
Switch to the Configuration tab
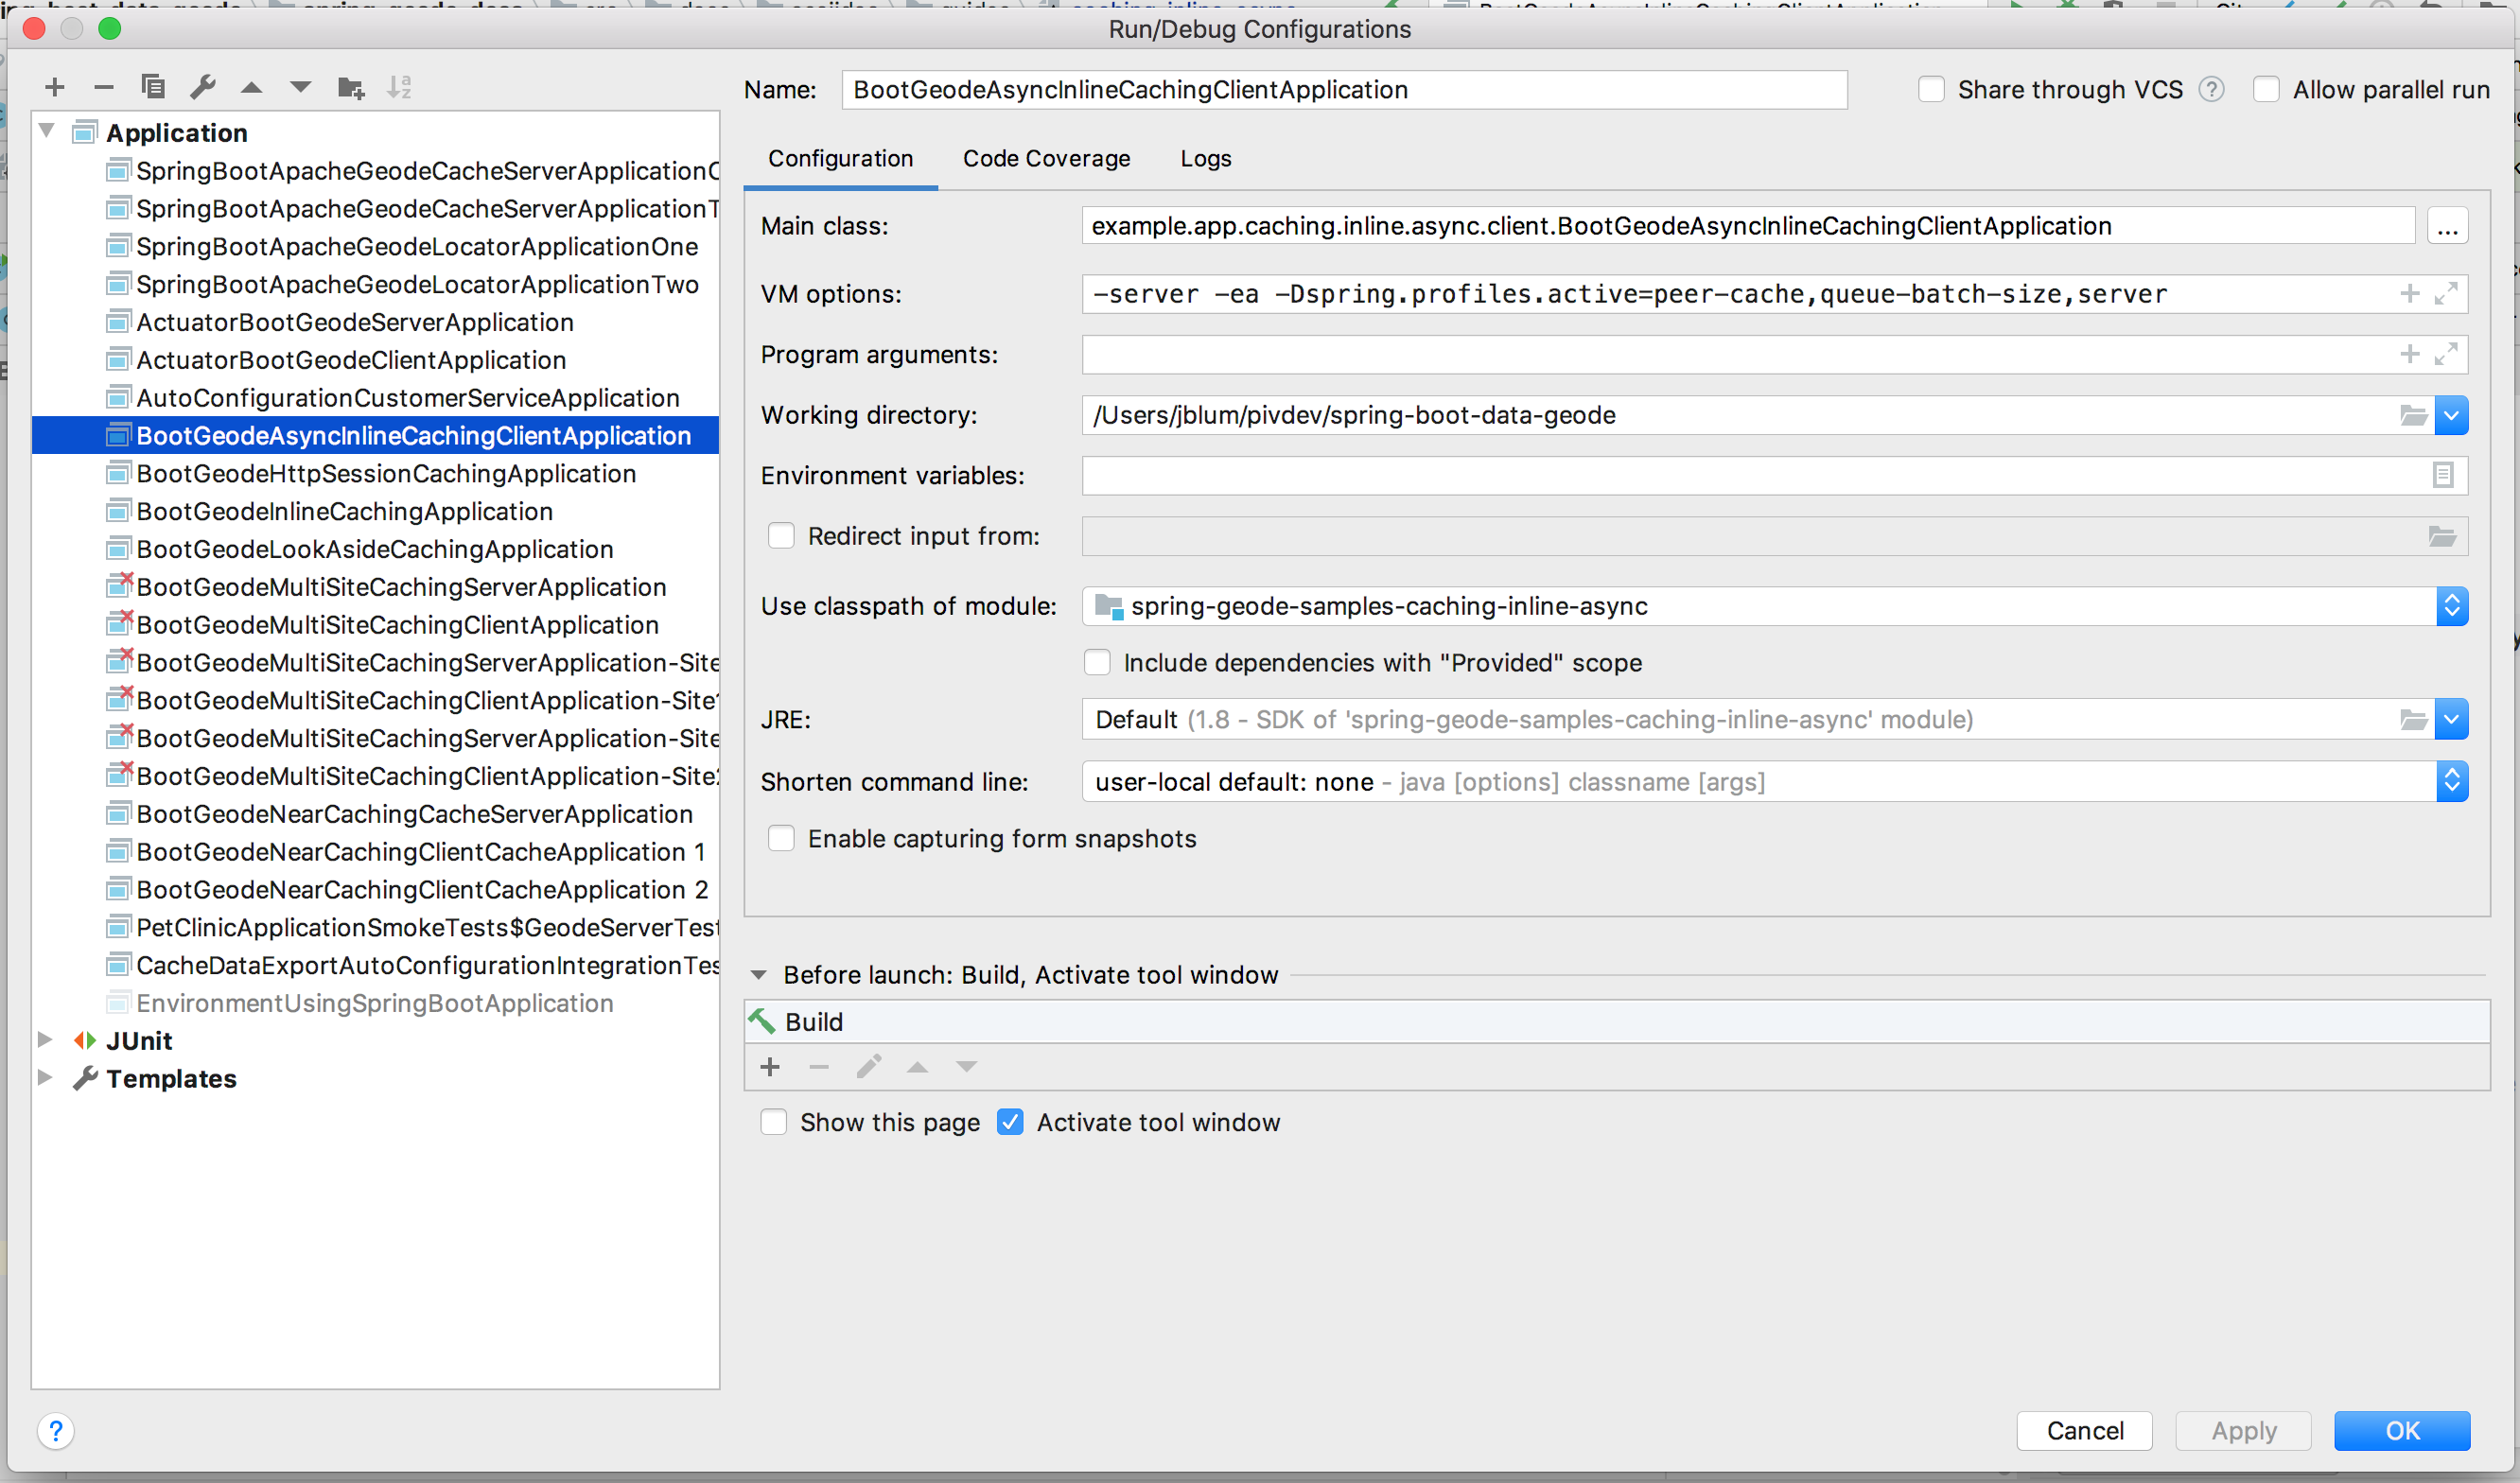pos(841,159)
